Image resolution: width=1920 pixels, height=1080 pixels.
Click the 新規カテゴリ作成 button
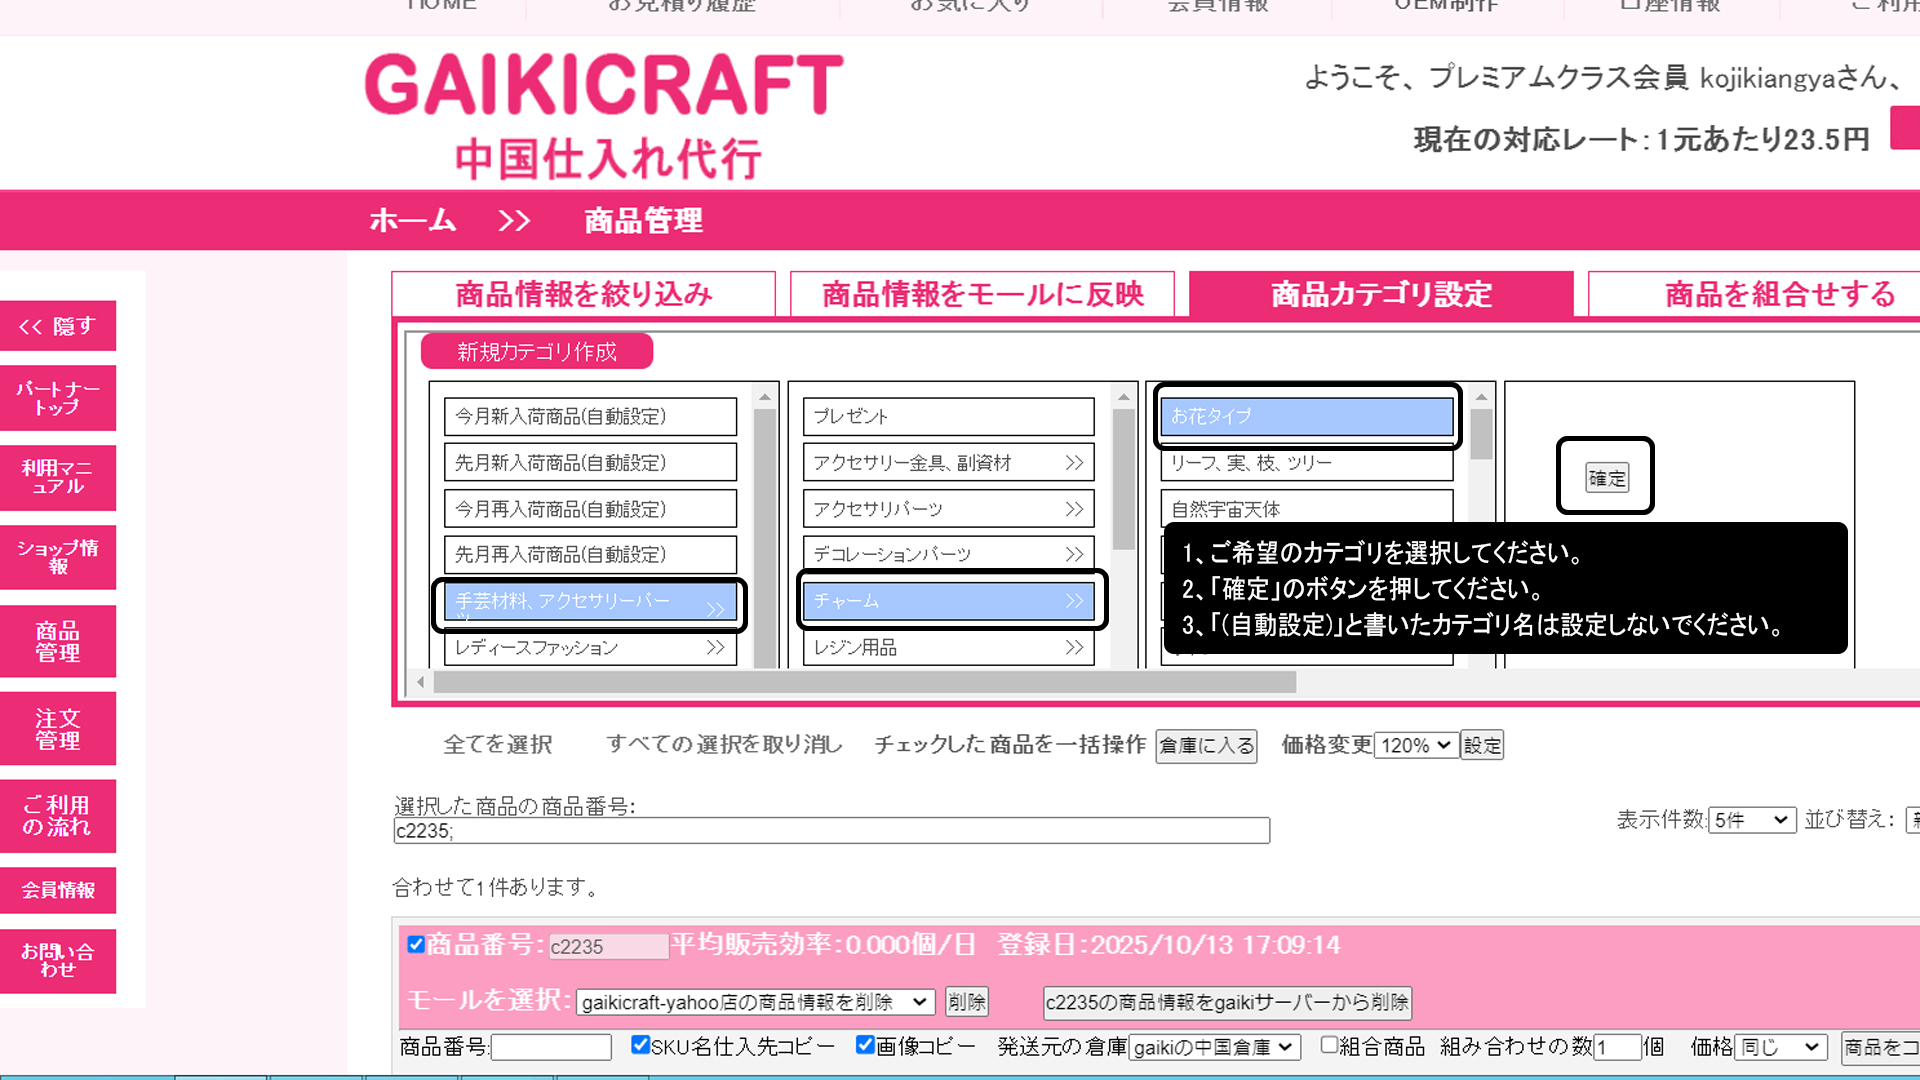pos(537,352)
